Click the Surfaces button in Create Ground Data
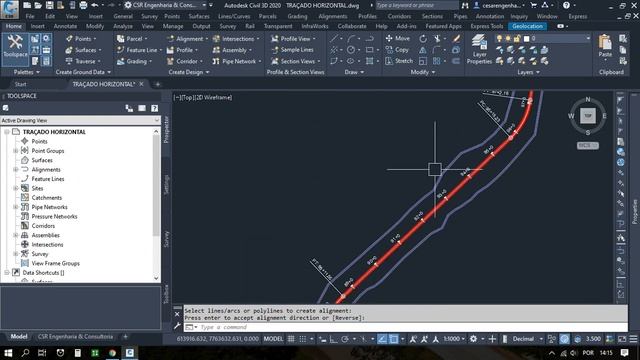Image resolution: width=640 pixels, height=360 pixels. (x=83, y=50)
